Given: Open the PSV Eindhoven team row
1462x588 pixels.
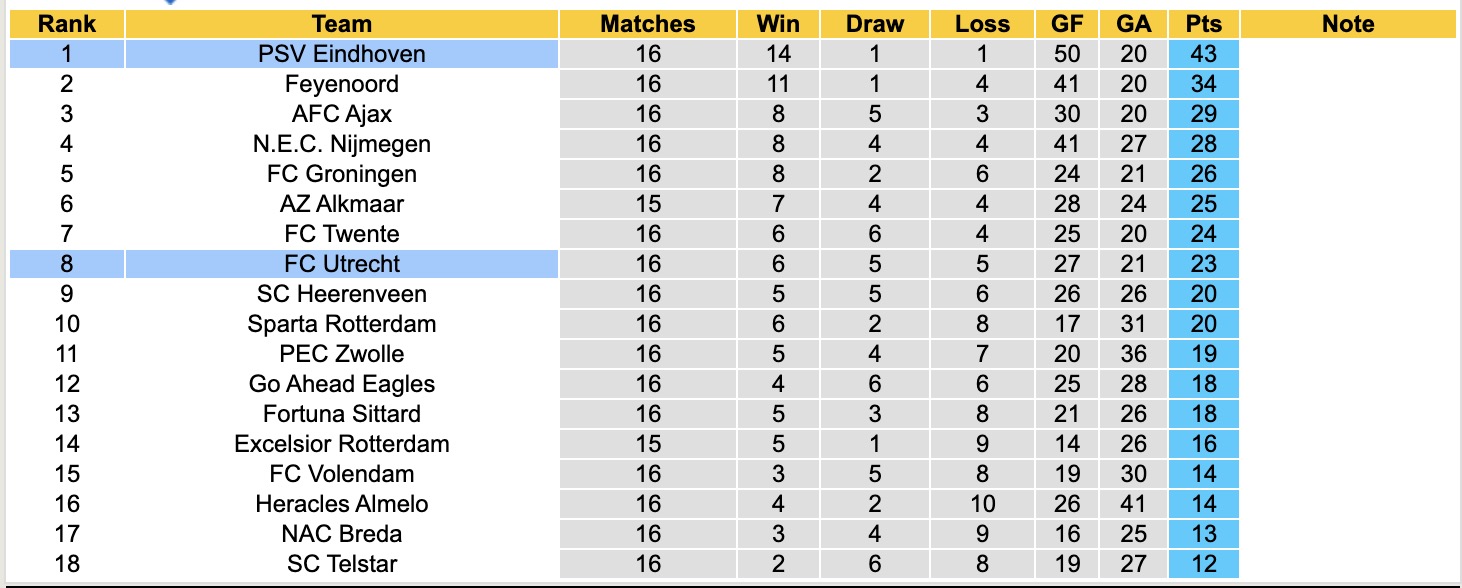Looking at the screenshot, I should point(341,54).
